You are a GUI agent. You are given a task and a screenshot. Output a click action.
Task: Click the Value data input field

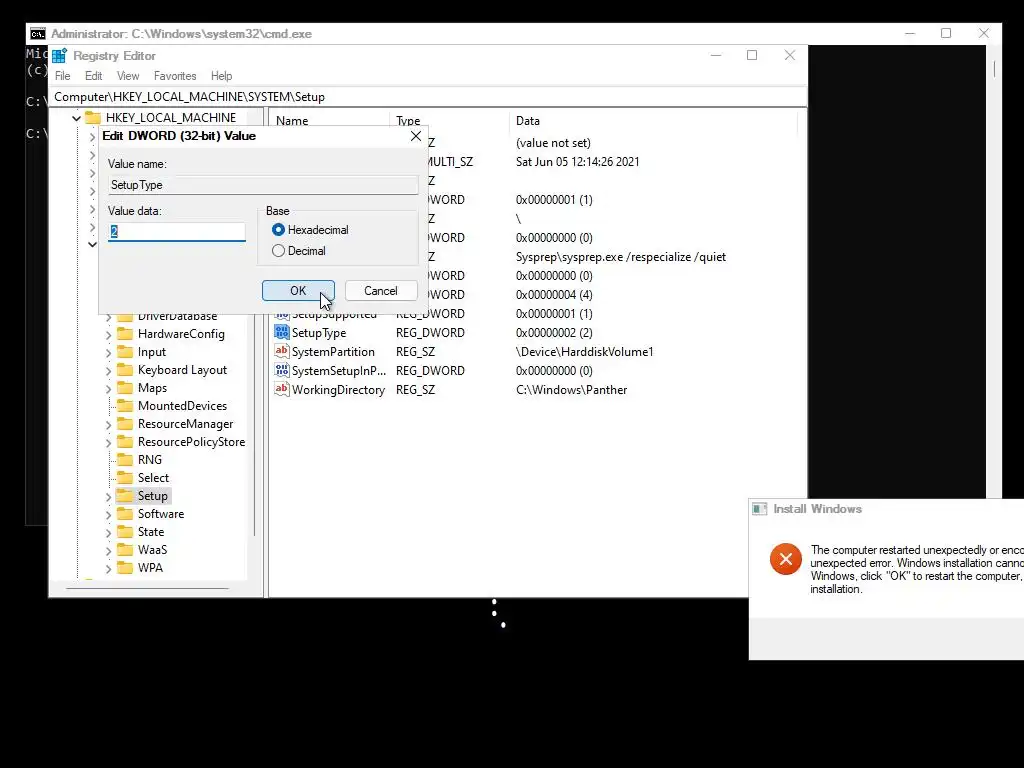pyautogui.click(x=176, y=231)
